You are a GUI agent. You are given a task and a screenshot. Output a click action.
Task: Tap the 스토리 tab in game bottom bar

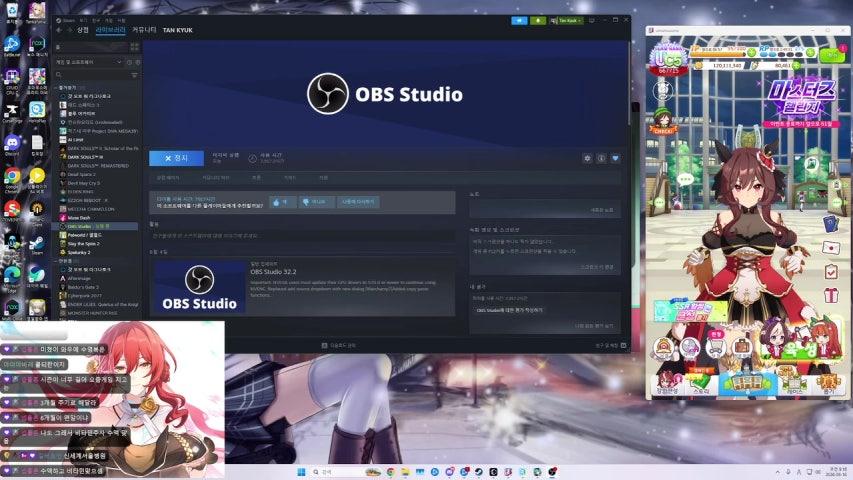tap(701, 384)
